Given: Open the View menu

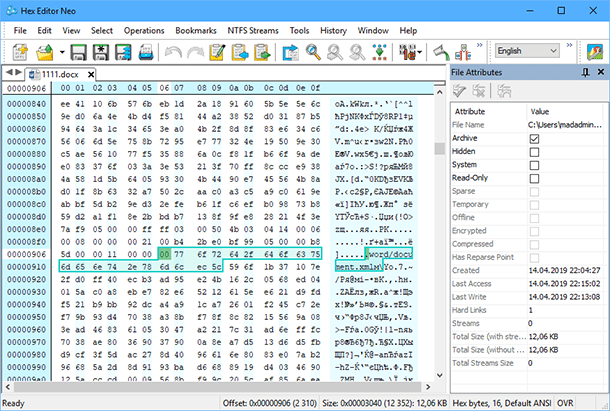Looking at the screenshot, I should (x=71, y=30).
